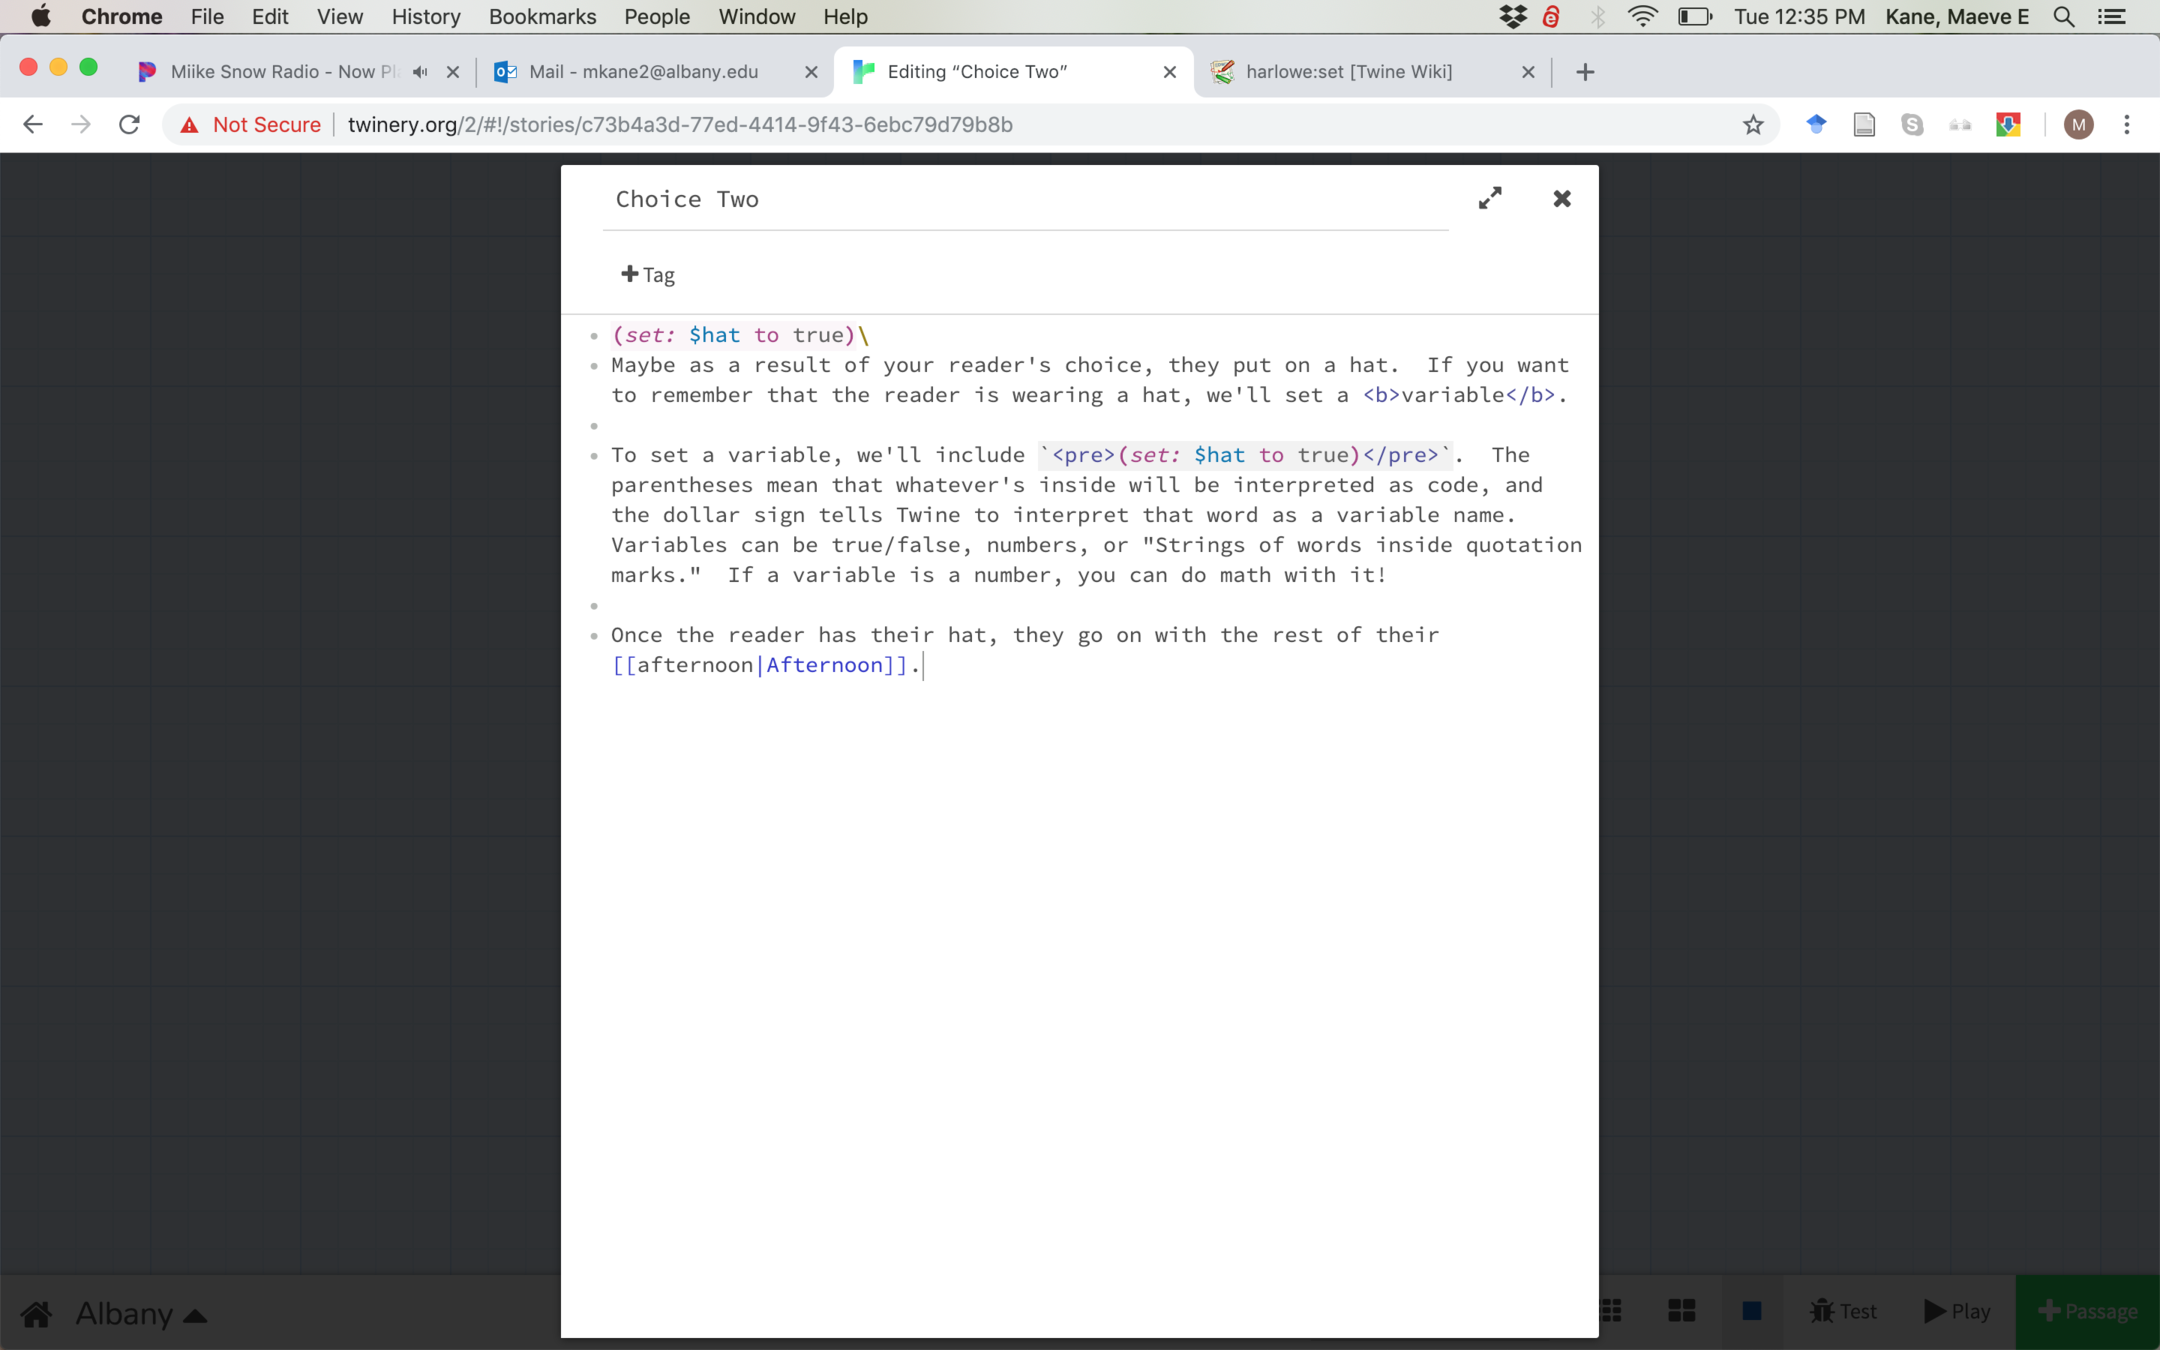Show passages as medium grid icons

pos(1682,1311)
